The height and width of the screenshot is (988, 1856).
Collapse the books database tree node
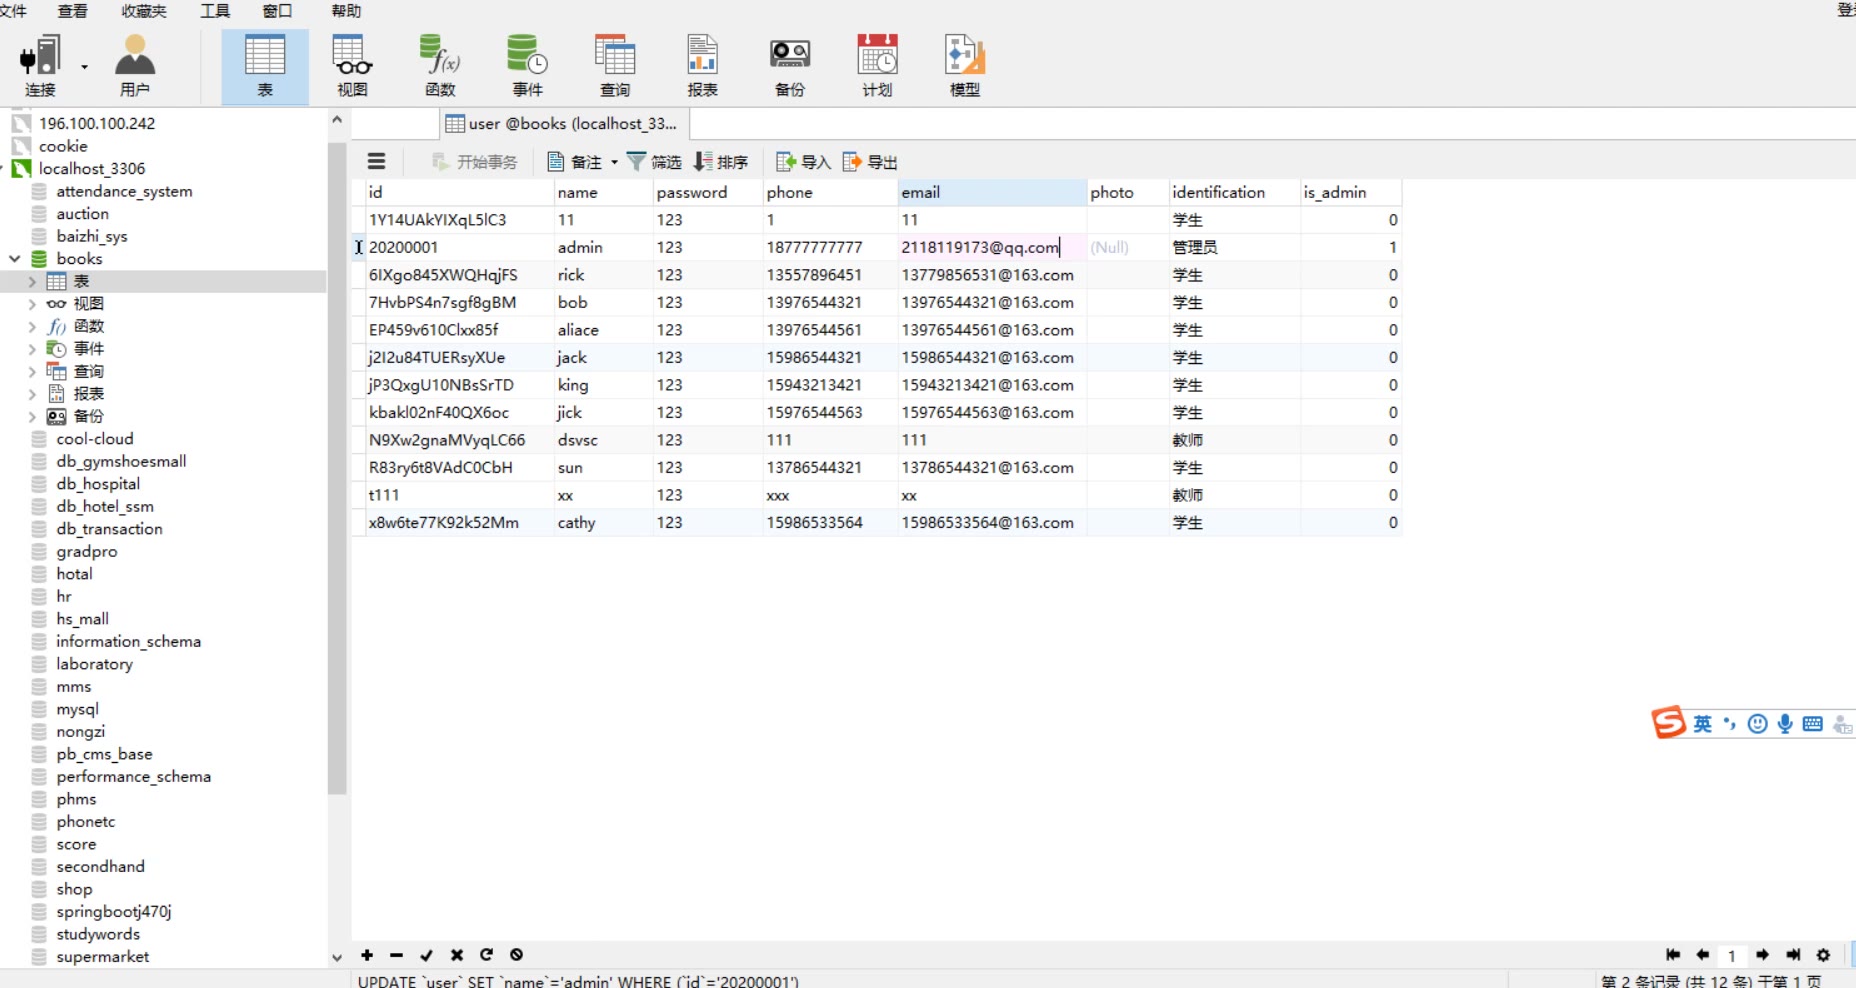15,259
